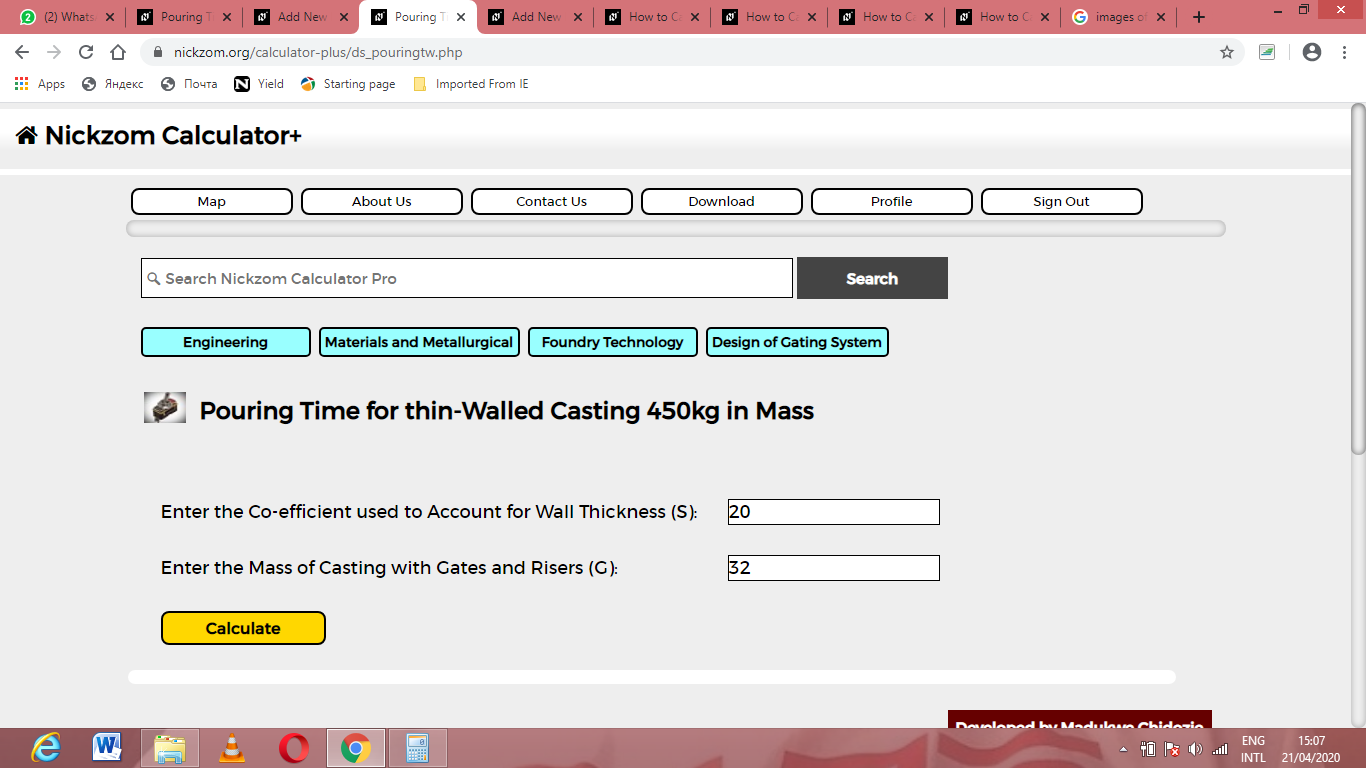Screen dimensions: 1366x768
Task: Click the volume speaker tray icon
Action: [1195, 749]
